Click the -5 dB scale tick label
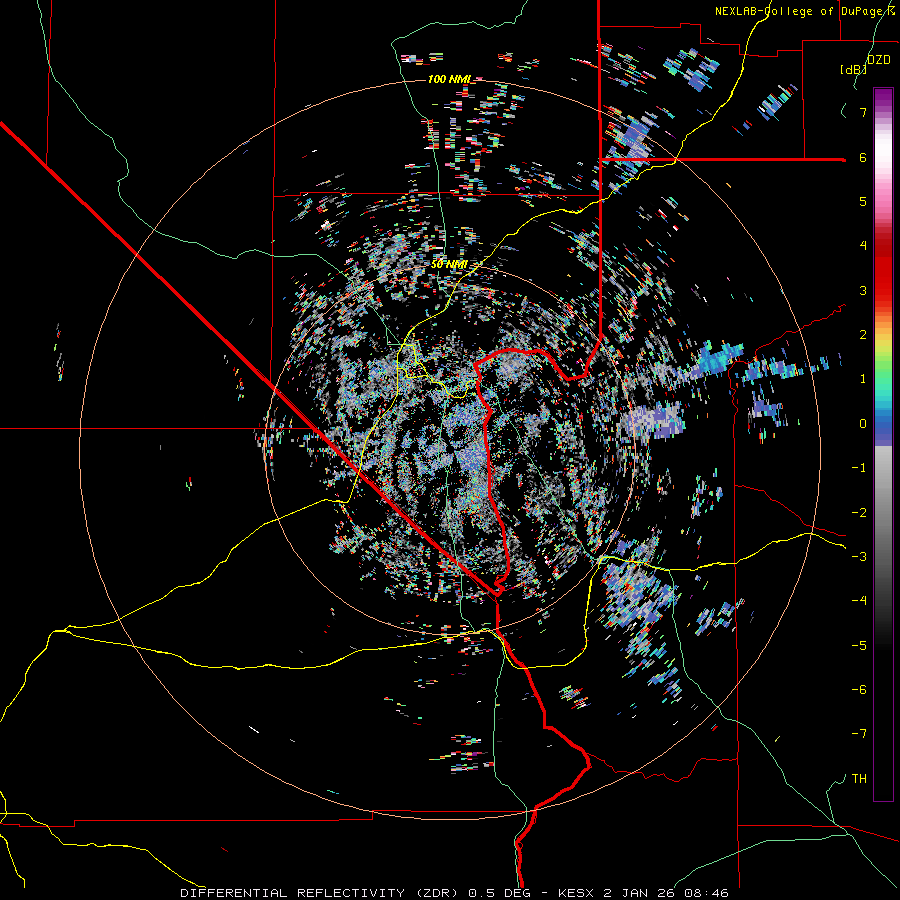Viewport: 900px width, 900px height. click(x=859, y=645)
